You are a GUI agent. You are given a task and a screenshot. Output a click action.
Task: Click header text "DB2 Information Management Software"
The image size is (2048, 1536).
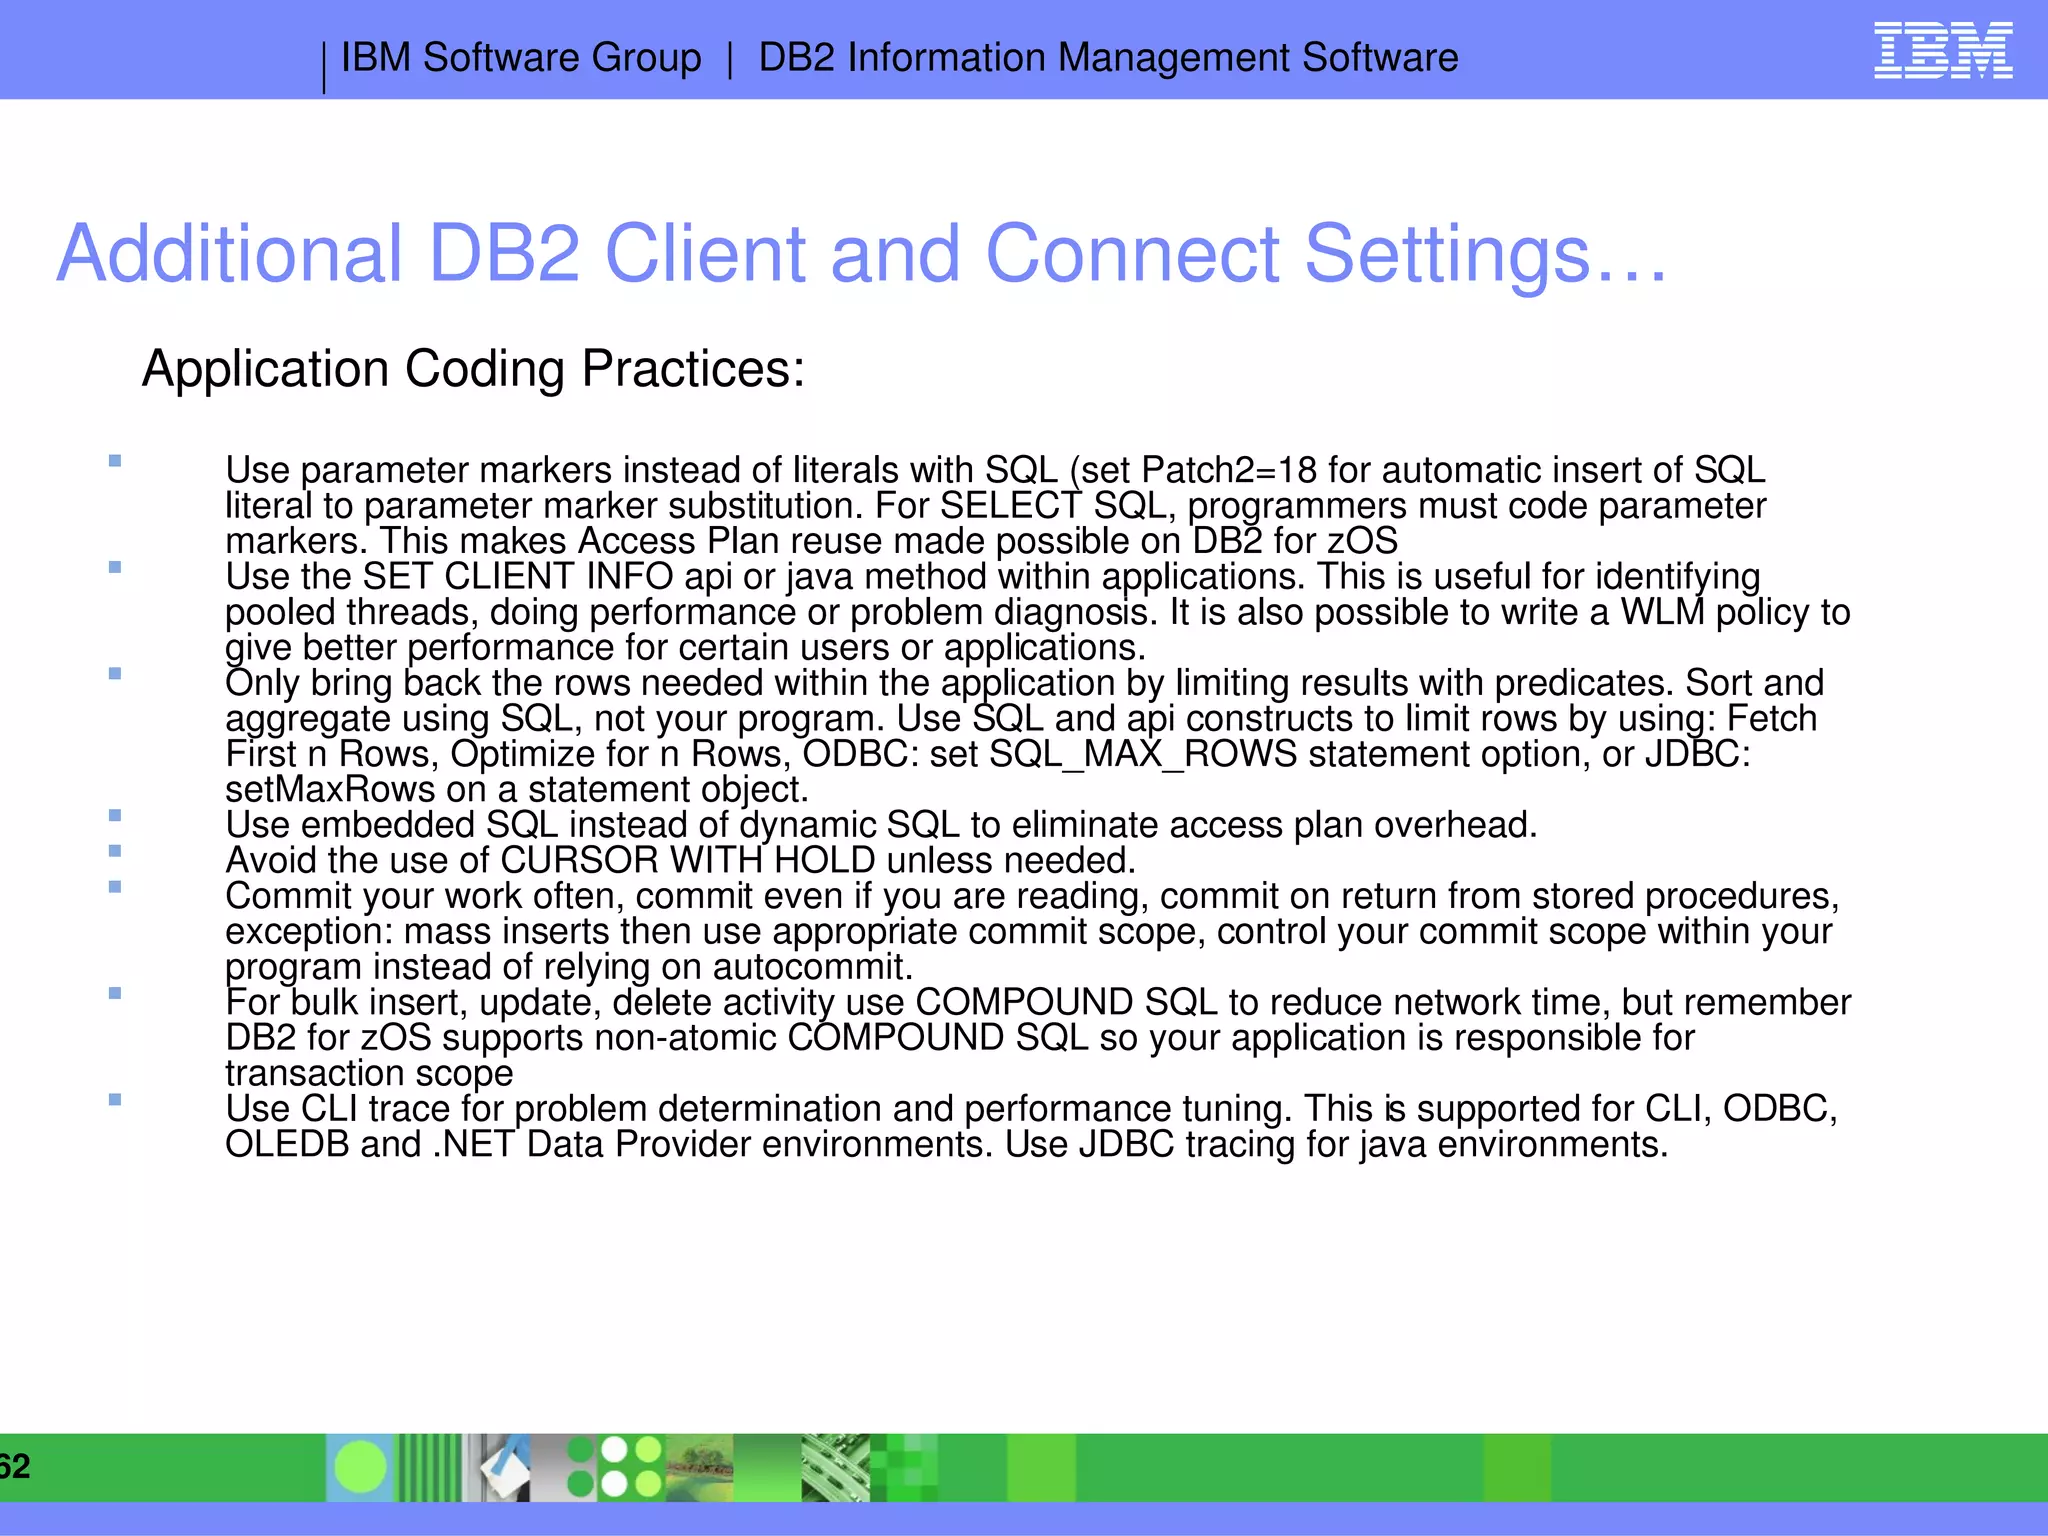pyautogui.click(x=1108, y=58)
